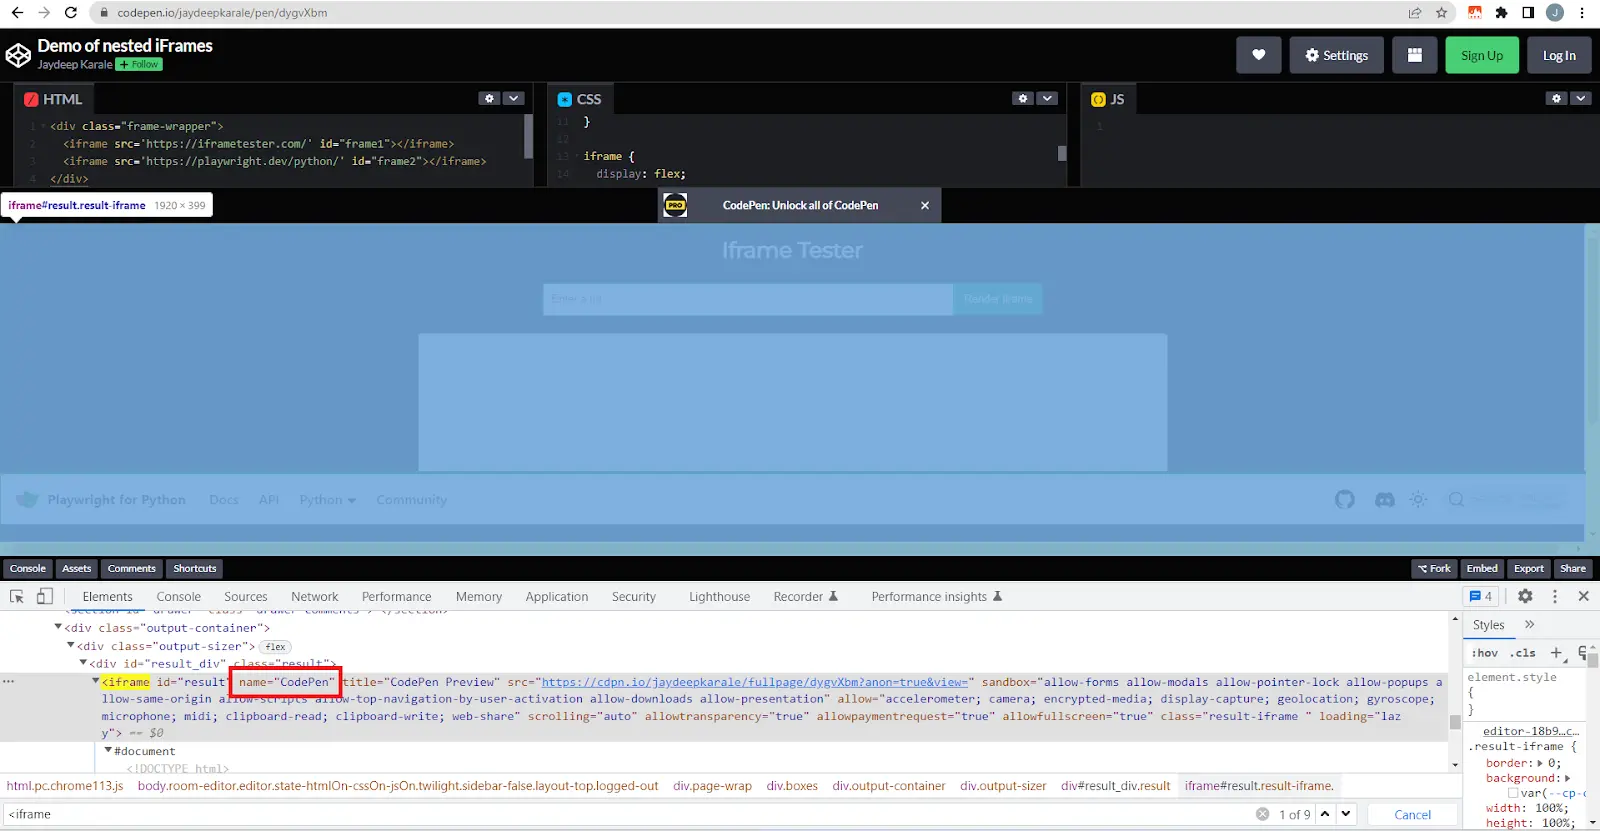Open the HTML editor dropdown arrow

[513, 98]
